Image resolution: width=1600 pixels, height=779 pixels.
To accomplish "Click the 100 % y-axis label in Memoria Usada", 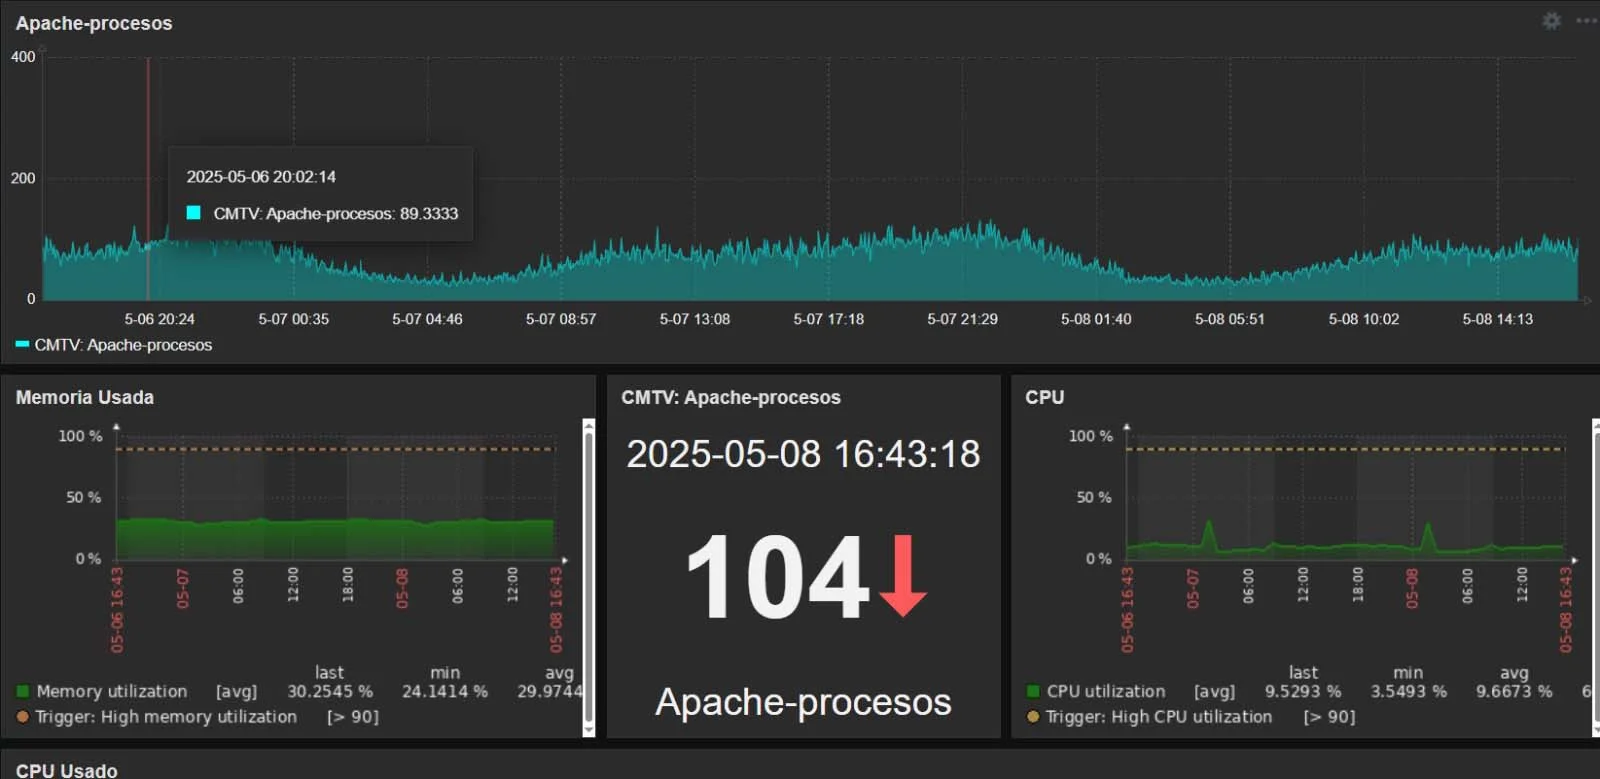I will point(80,436).
